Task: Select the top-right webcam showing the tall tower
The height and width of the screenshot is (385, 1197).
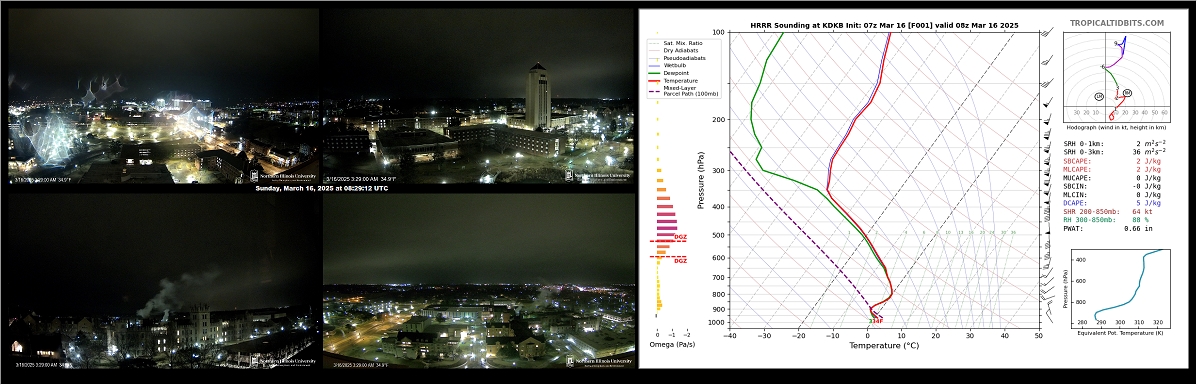Action: point(479,95)
